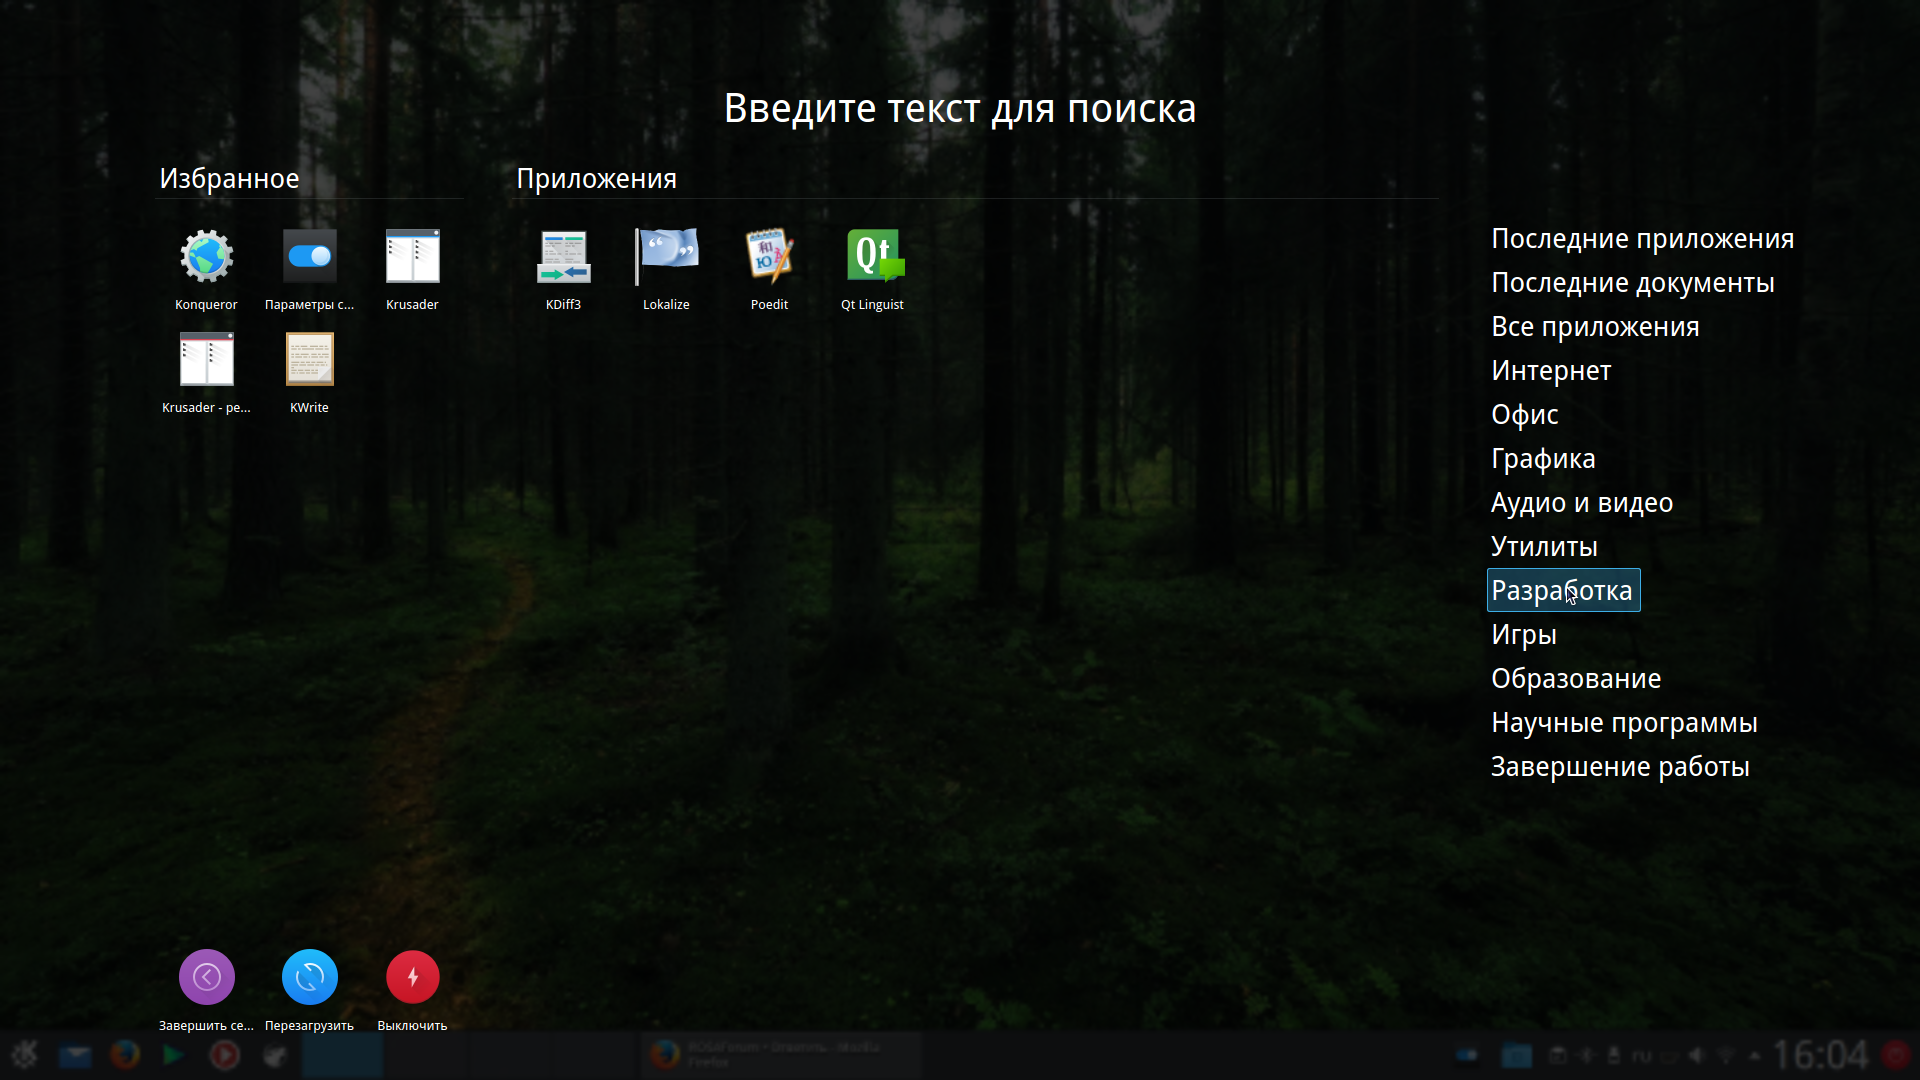Open the Графика category

[1542, 459]
